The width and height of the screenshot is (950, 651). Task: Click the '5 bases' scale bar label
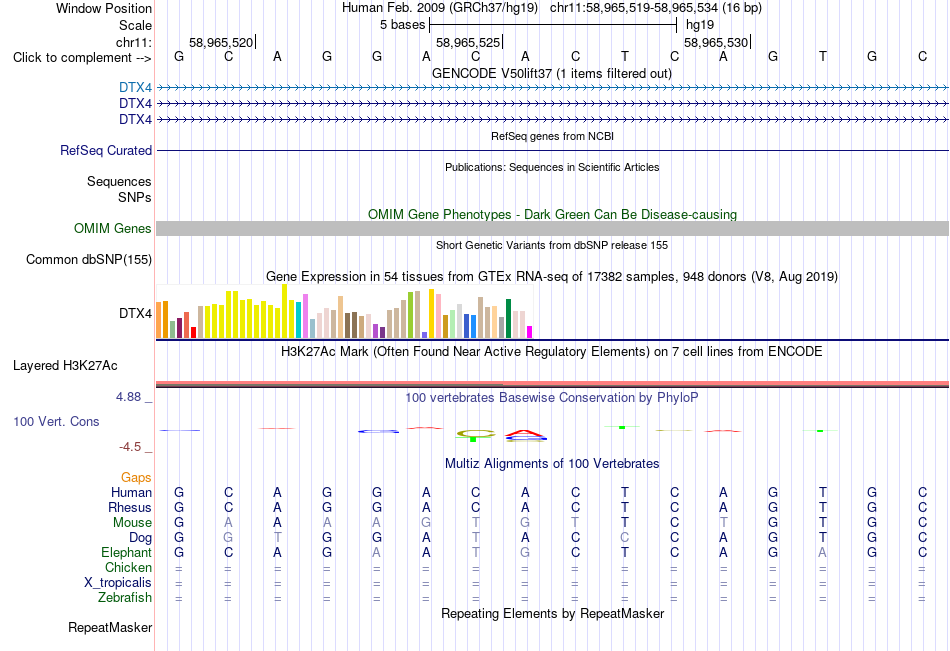402,25
